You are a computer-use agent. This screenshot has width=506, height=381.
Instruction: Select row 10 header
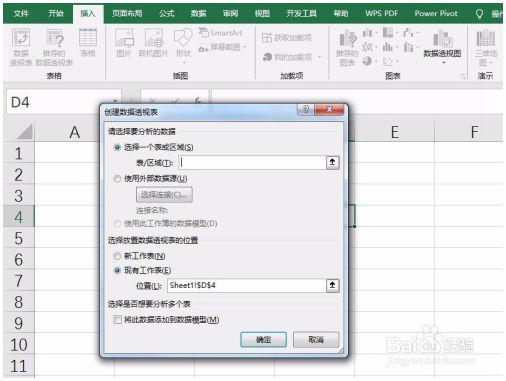pyautogui.click(x=19, y=344)
